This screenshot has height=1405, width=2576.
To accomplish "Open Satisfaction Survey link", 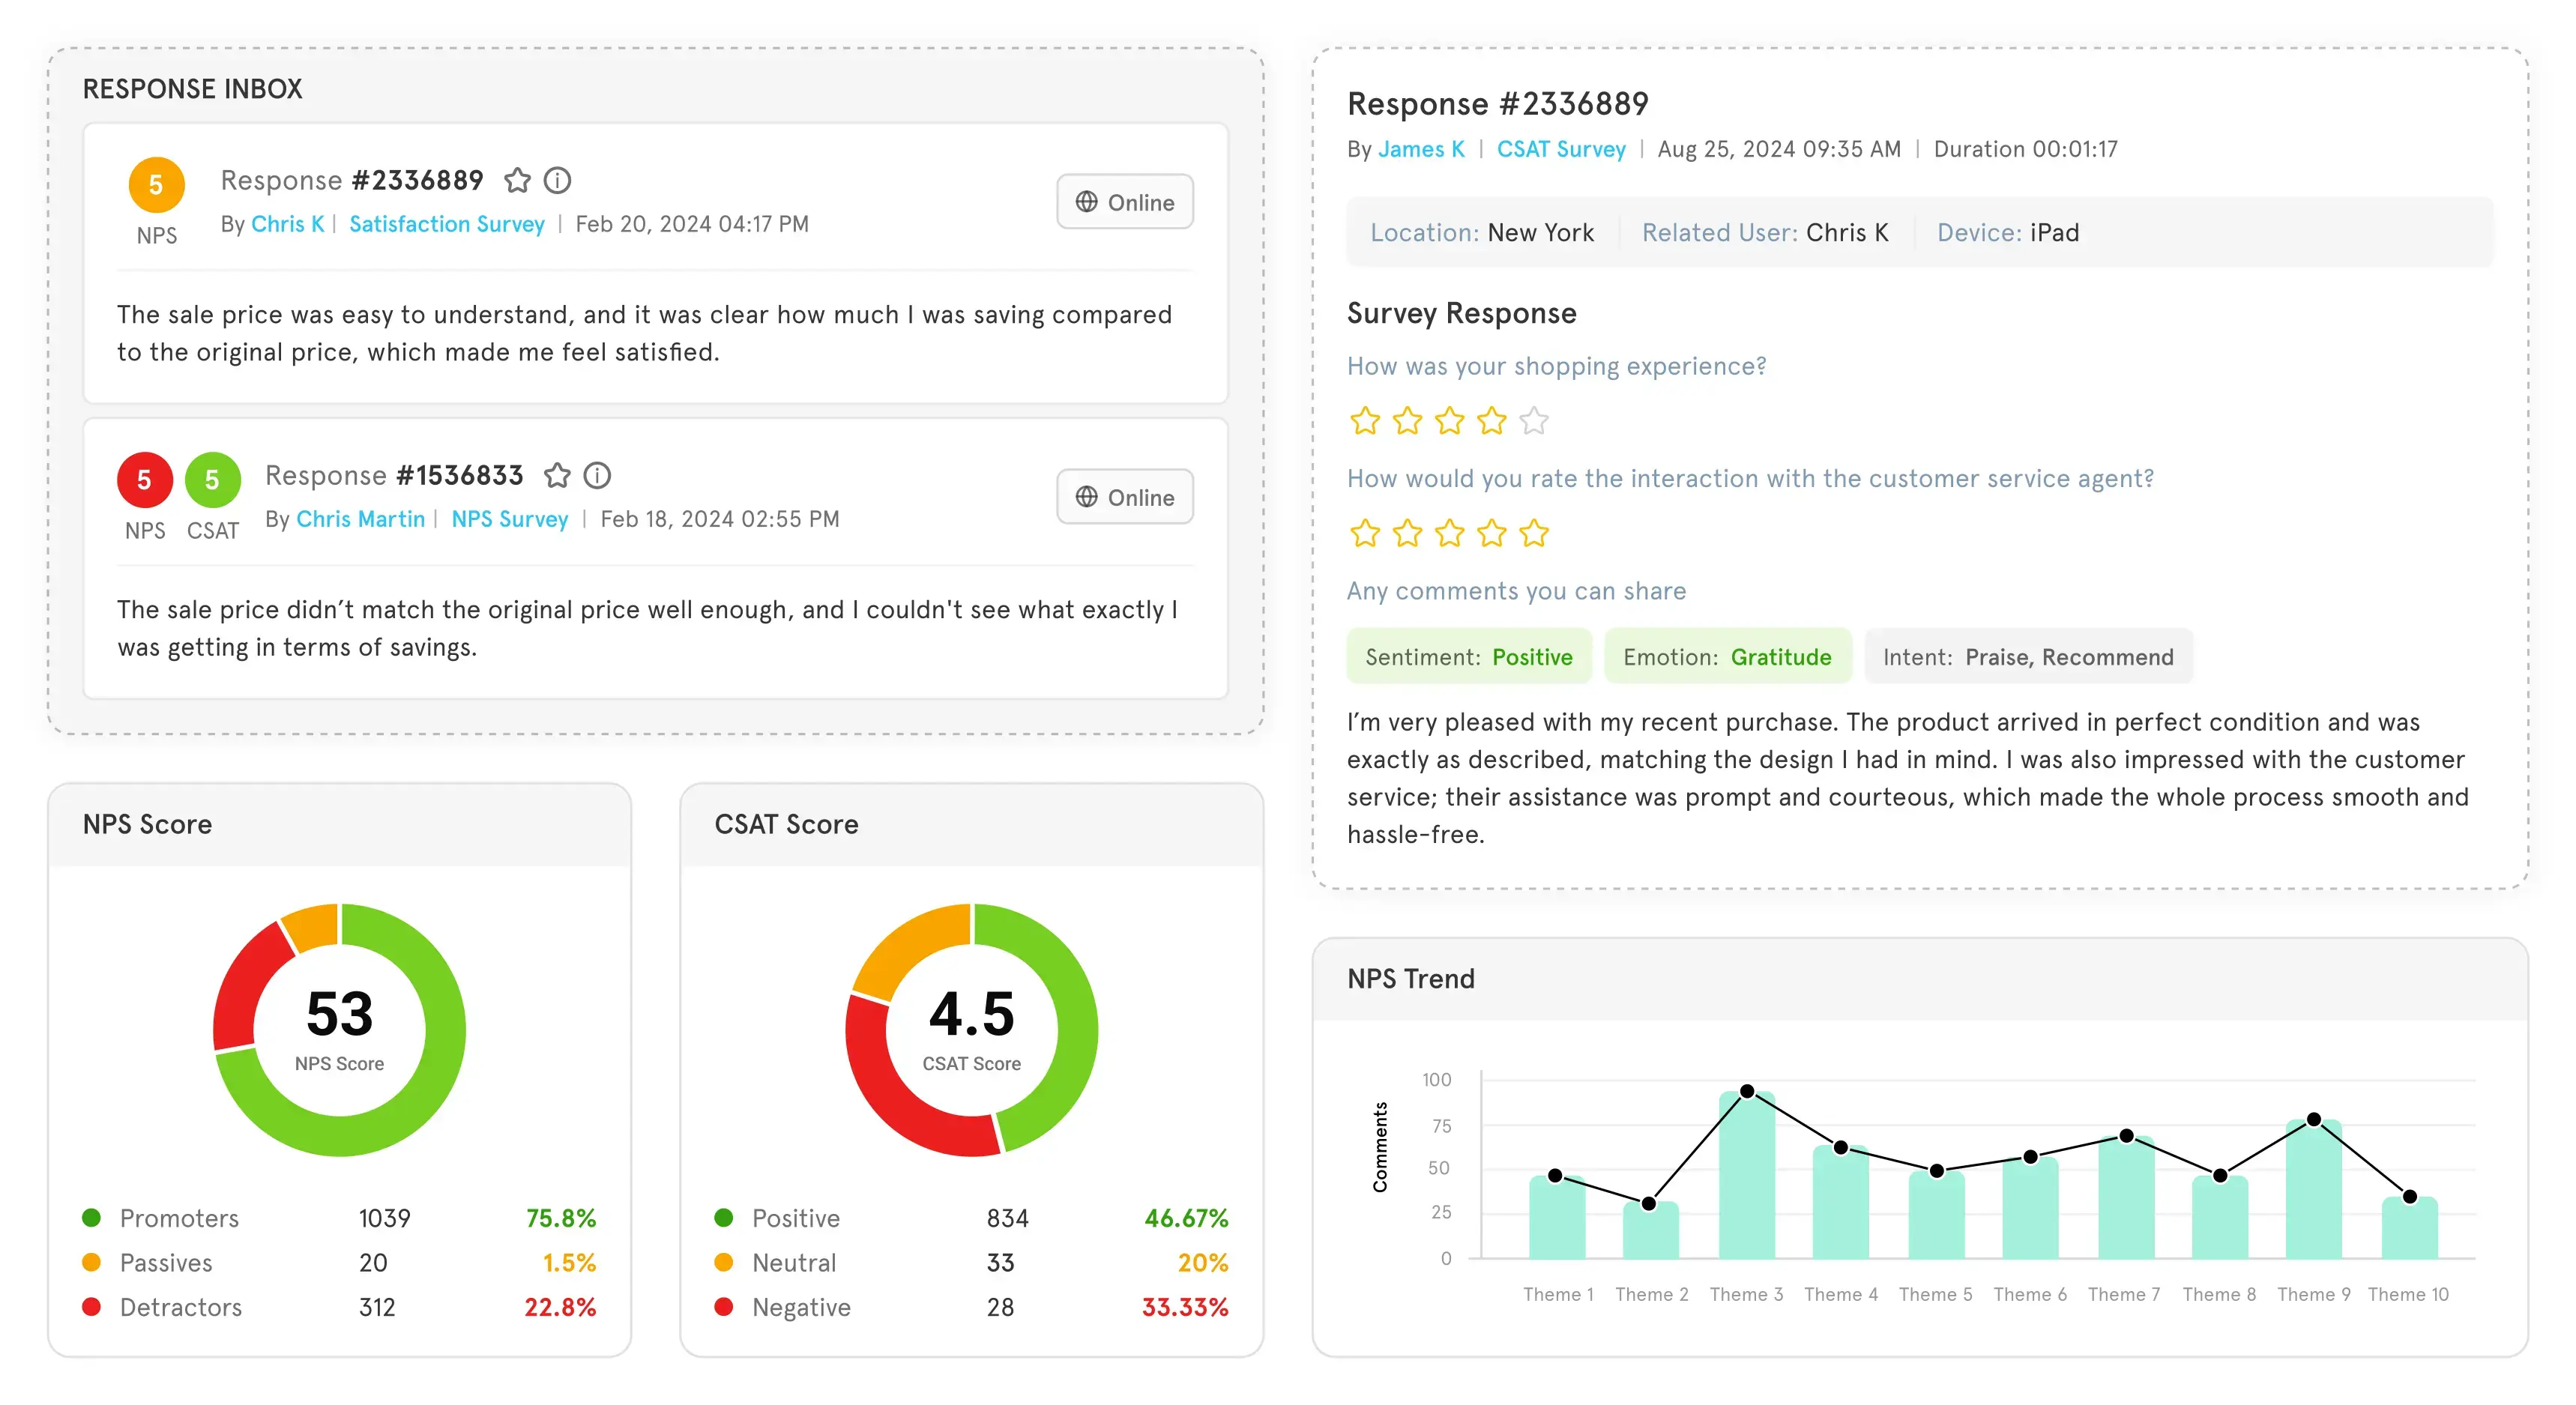I will pyautogui.click(x=446, y=224).
